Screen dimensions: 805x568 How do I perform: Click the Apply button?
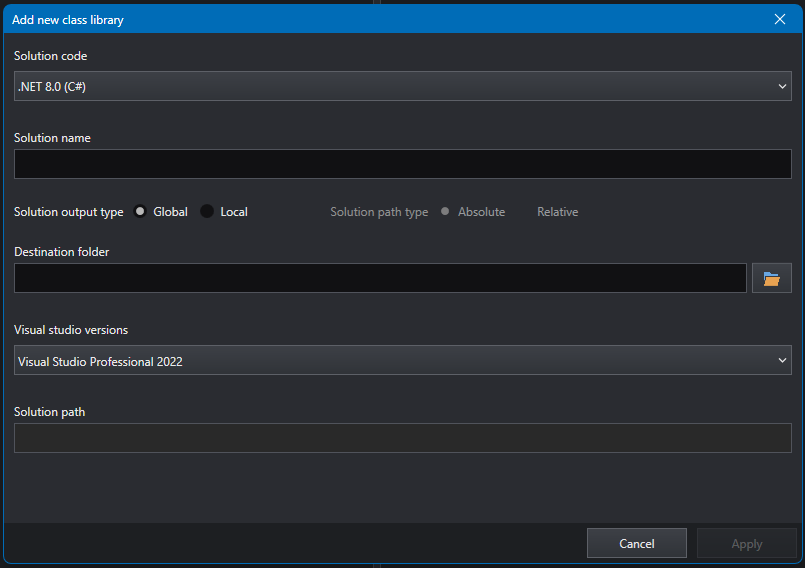pos(746,543)
